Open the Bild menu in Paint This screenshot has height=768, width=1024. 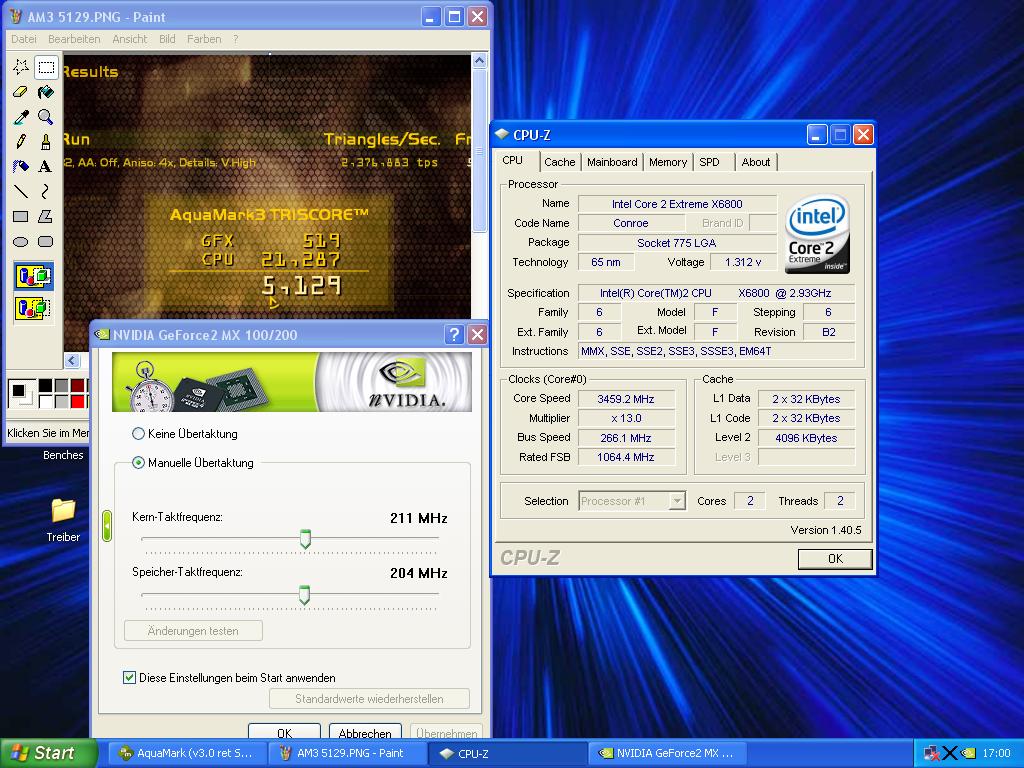coord(167,39)
